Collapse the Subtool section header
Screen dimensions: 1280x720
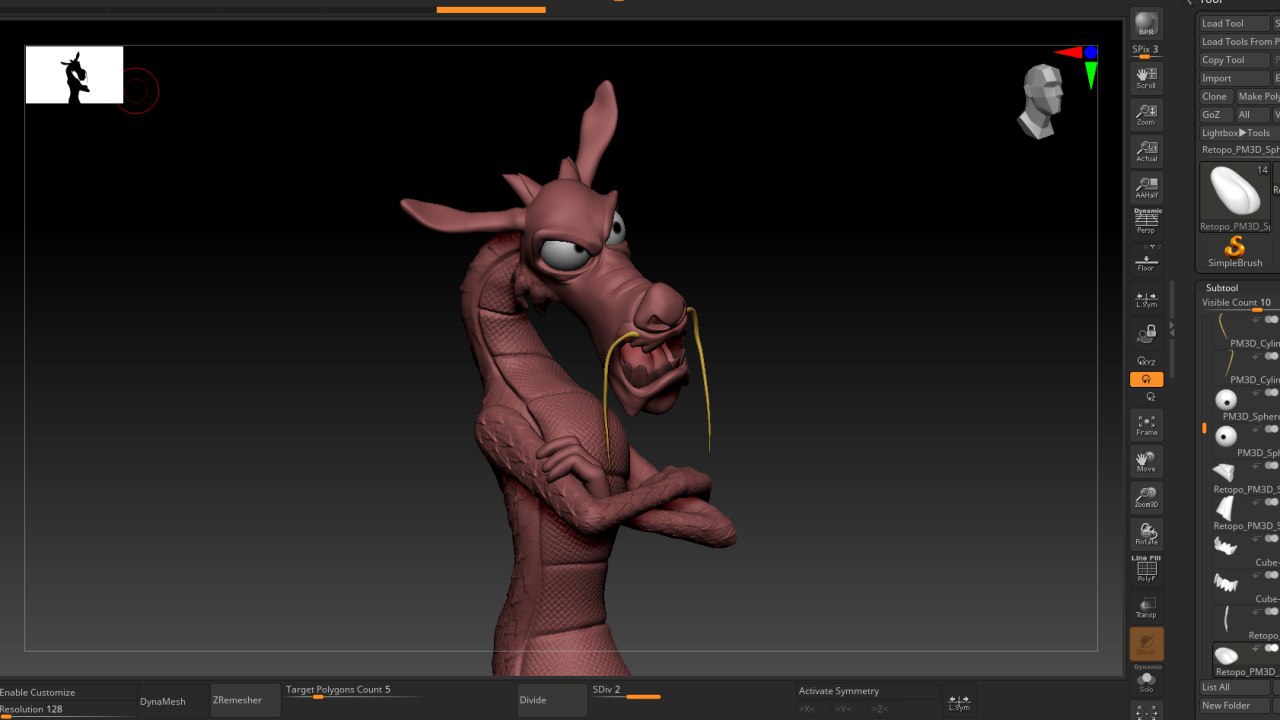click(x=1222, y=288)
